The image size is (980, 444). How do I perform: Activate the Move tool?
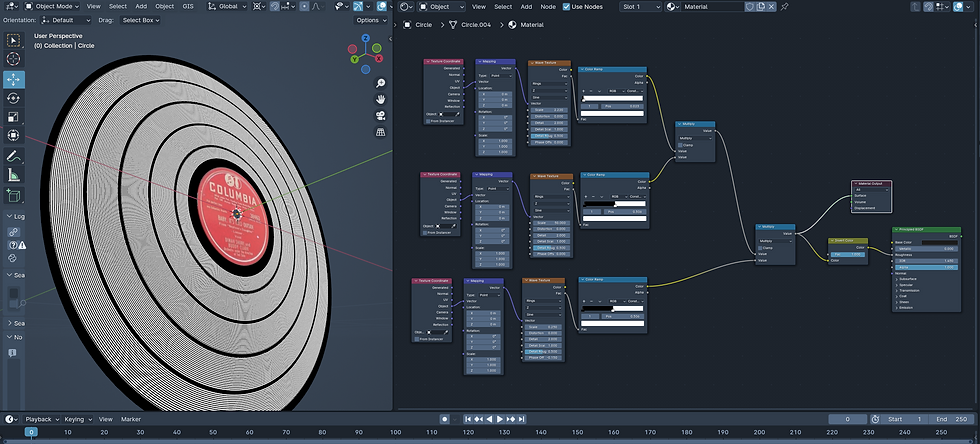coord(14,79)
